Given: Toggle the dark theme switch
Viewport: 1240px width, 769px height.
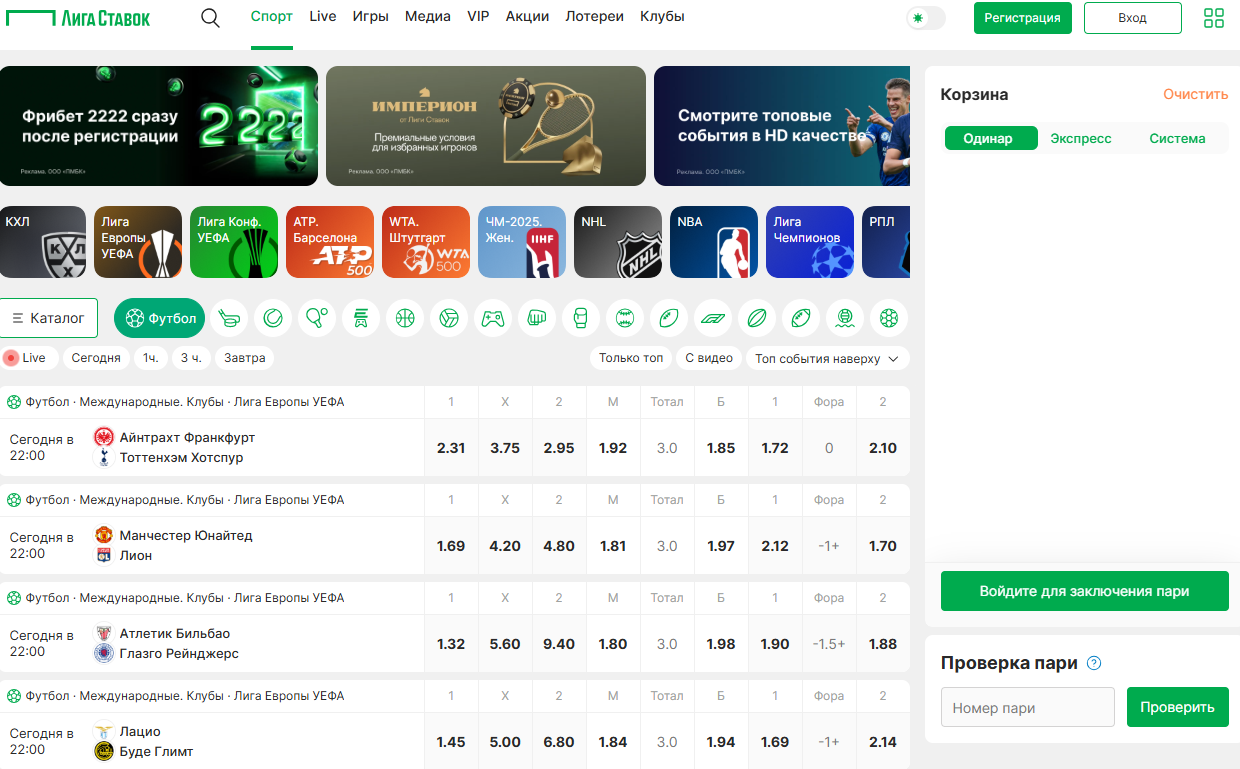Looking at the screenshot, I should click(x=926, y=18).
